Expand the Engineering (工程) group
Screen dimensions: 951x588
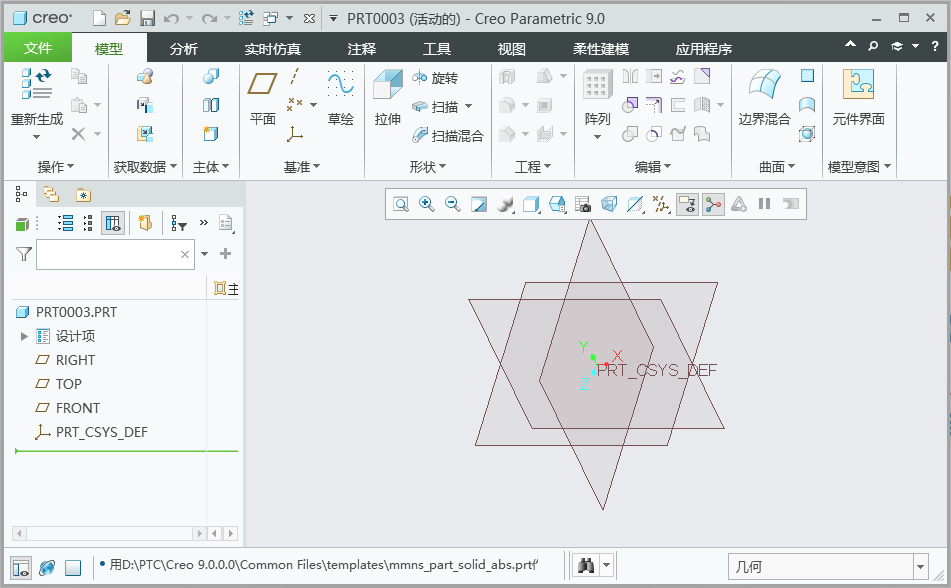(533, 167)
